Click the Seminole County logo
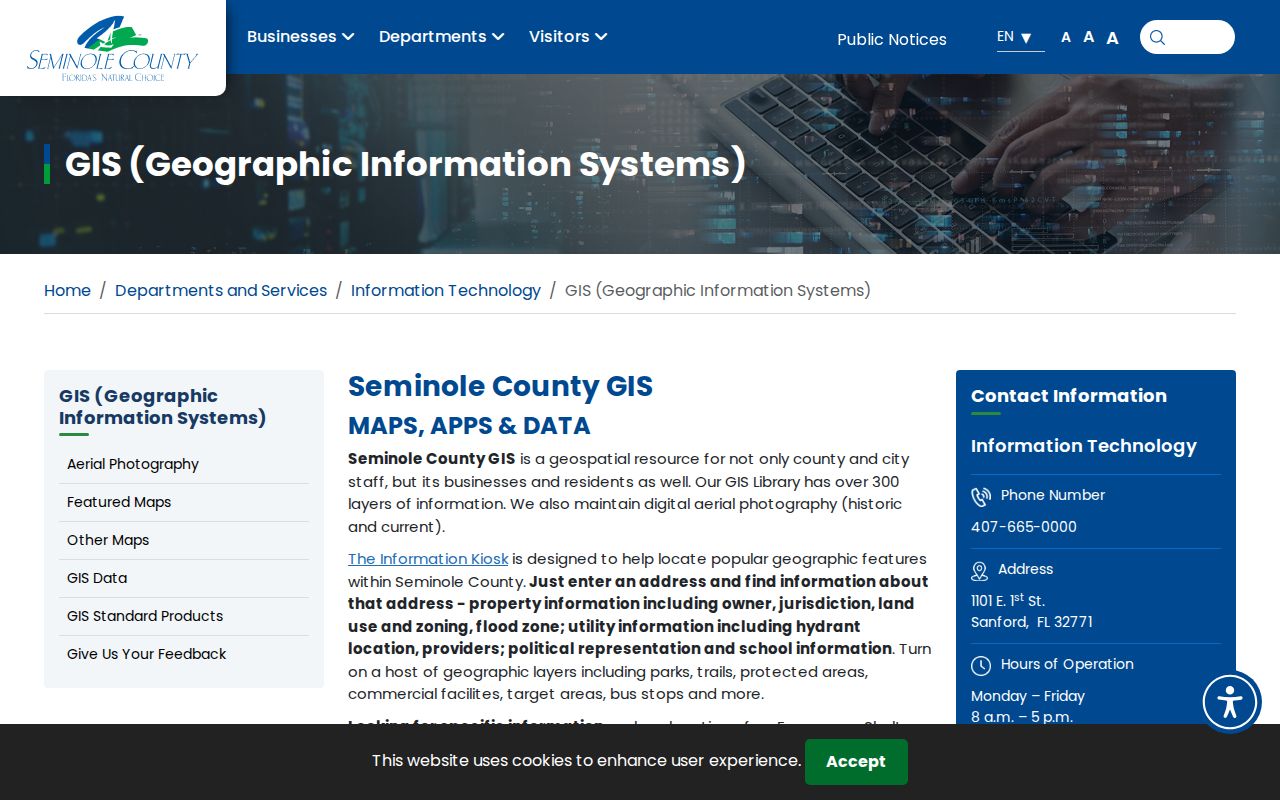The image size is (1280, 800). 112,49
